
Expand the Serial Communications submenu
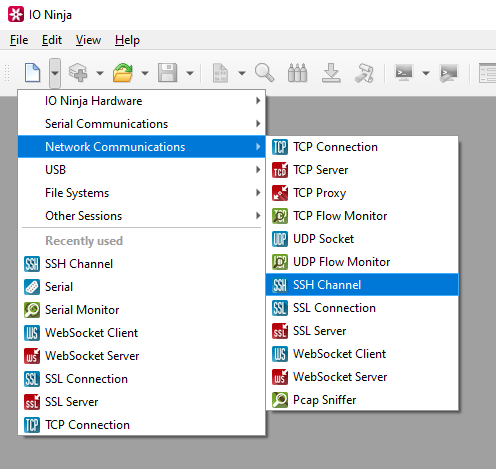click(x=142, y=124)
